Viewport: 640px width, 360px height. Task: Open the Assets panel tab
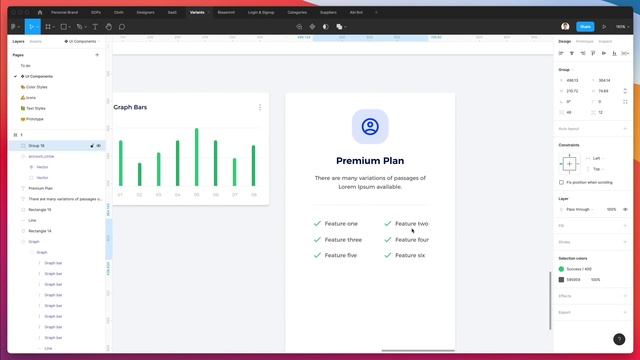[x=36, y=42]
